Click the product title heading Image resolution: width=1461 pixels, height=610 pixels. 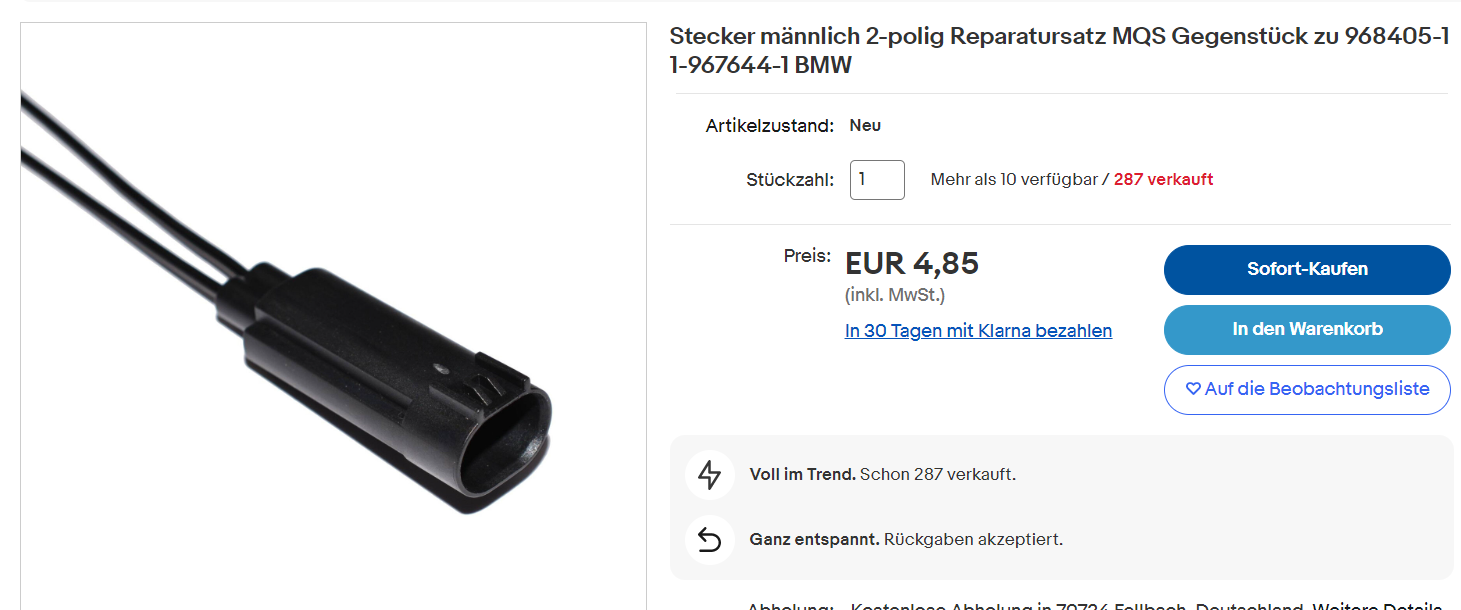[x=1059, y=51]
